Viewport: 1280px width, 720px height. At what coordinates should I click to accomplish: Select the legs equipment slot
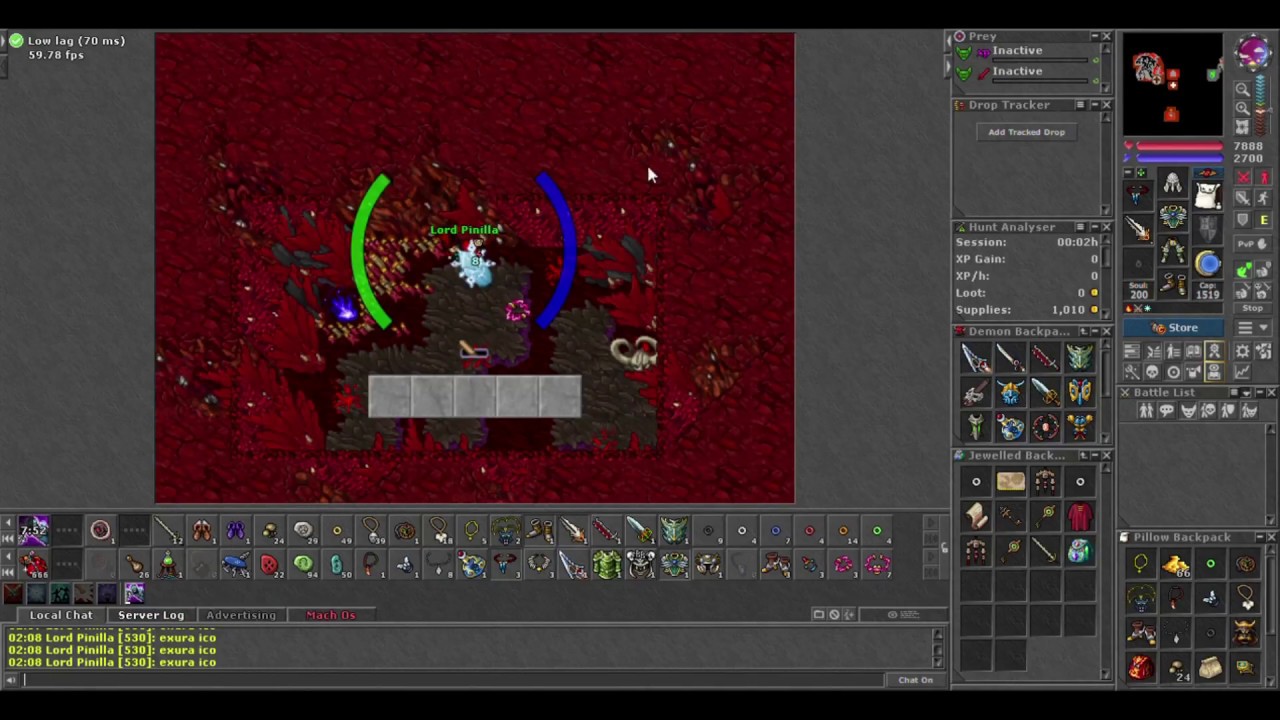coord(1172,249)
